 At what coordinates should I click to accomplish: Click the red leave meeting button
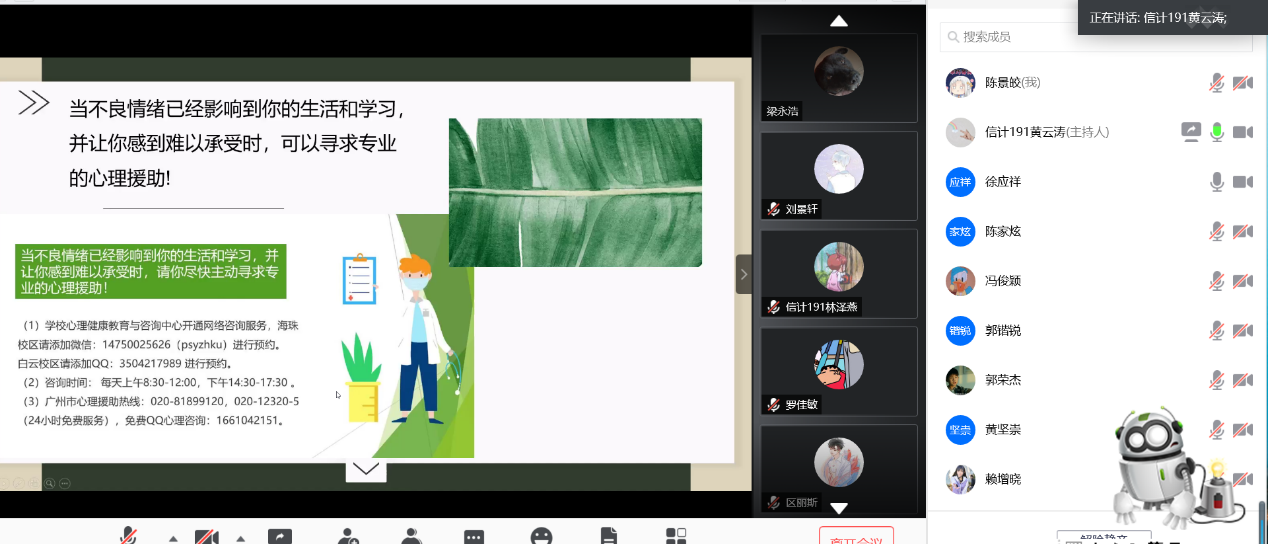click(x=855, y=537)
